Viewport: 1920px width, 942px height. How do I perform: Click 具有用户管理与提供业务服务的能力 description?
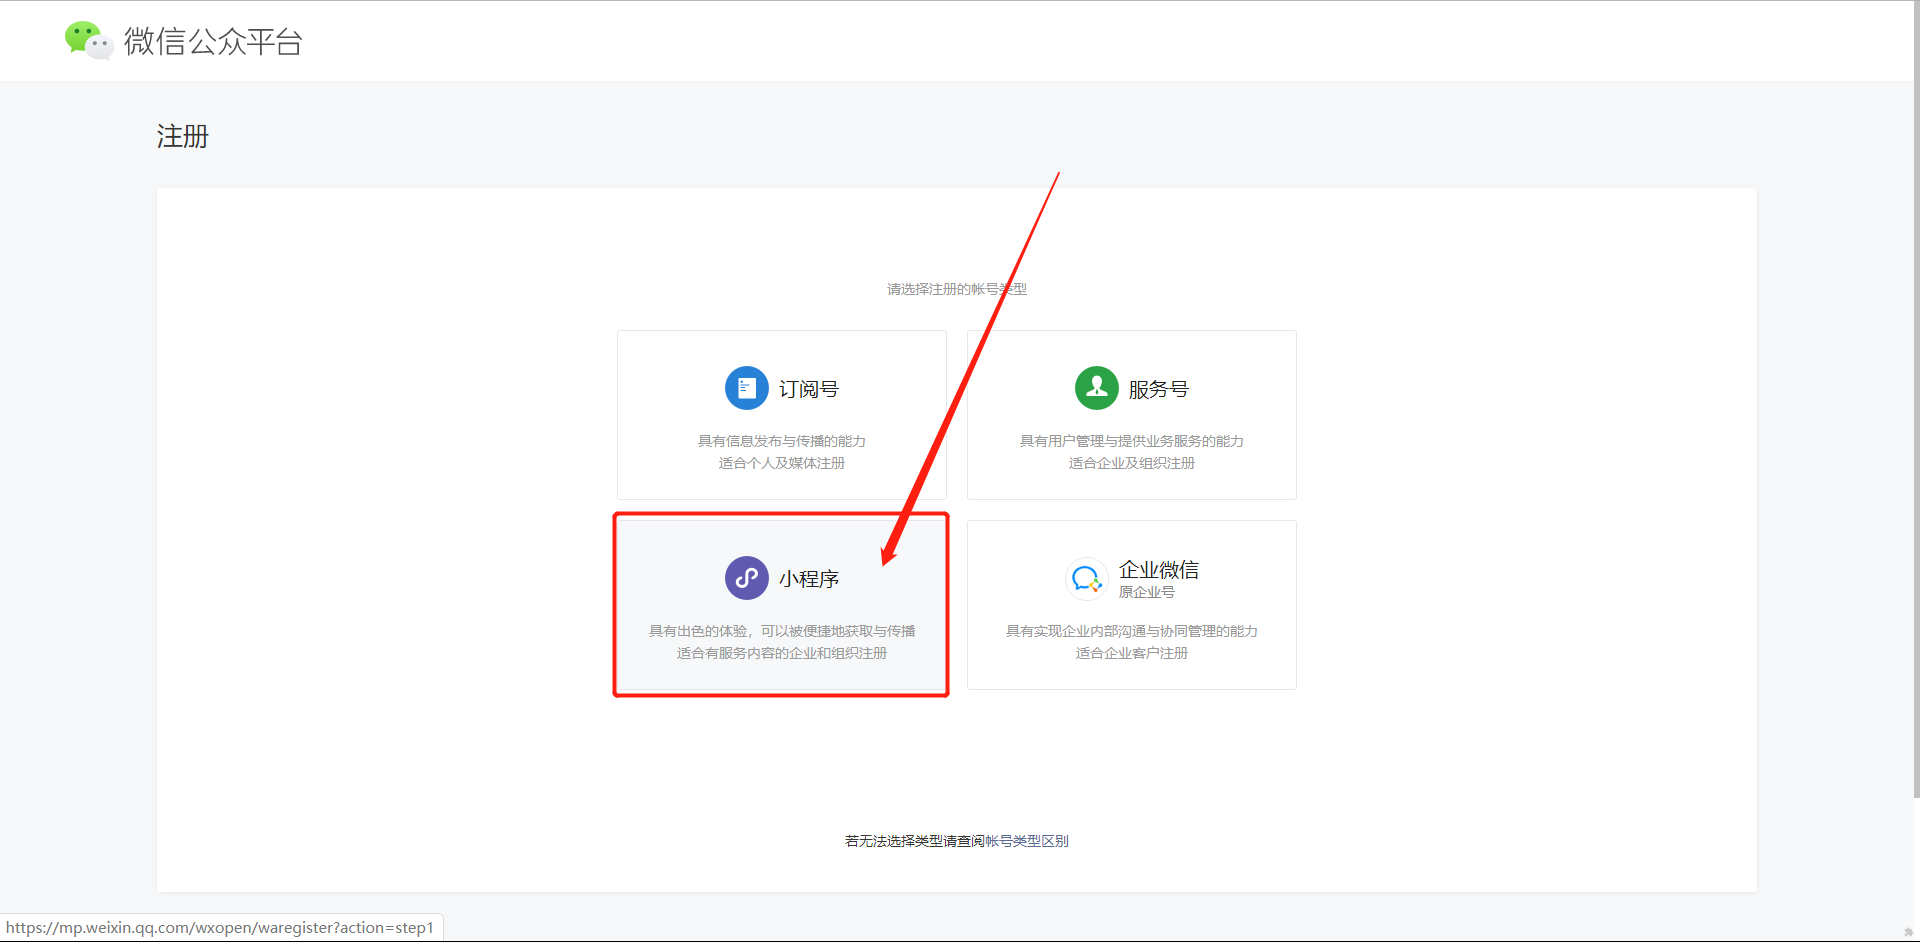click(1132, 441)
